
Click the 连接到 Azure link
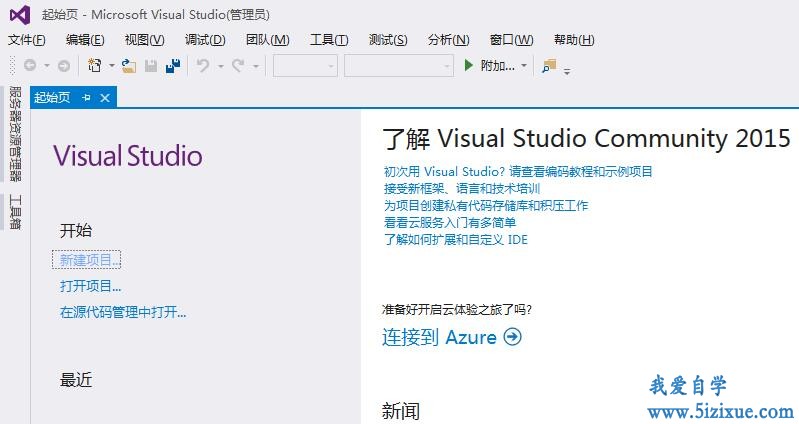pyautogui.click(x=439, y=337)
